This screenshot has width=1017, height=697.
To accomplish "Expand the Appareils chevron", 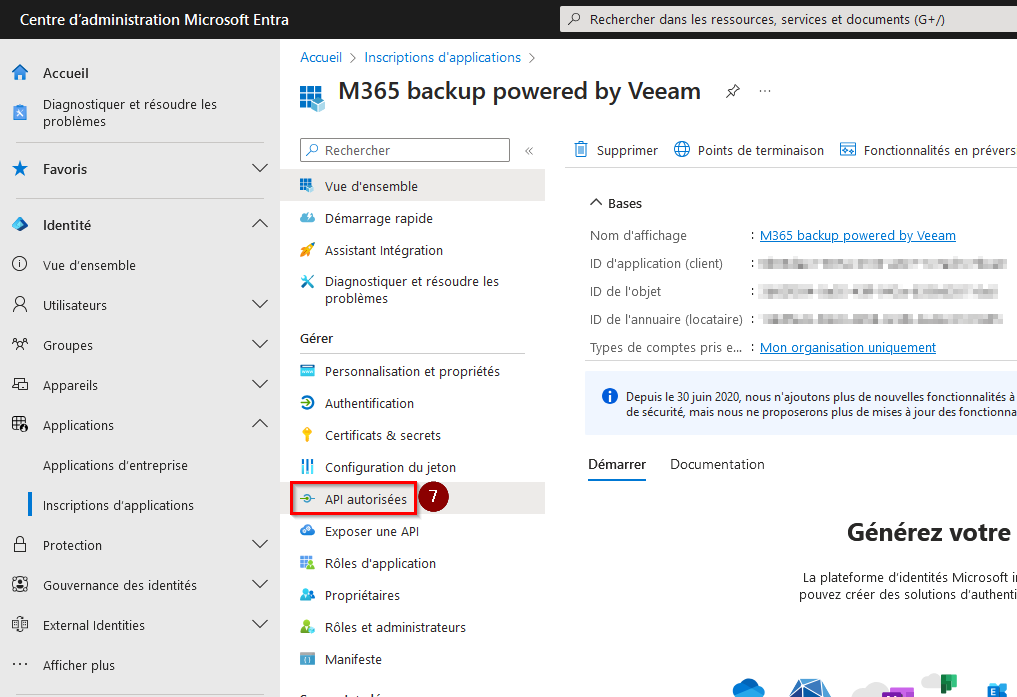I will 260,384.
